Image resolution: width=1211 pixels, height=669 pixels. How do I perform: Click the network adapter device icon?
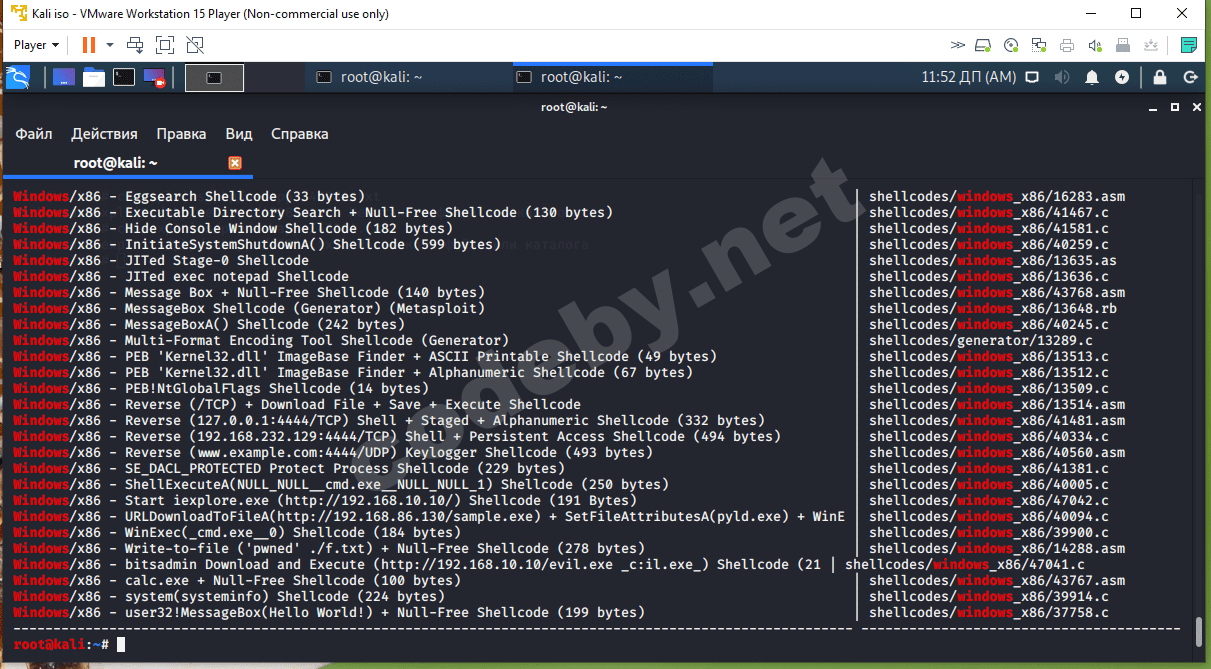click(x=1039, y=45)
